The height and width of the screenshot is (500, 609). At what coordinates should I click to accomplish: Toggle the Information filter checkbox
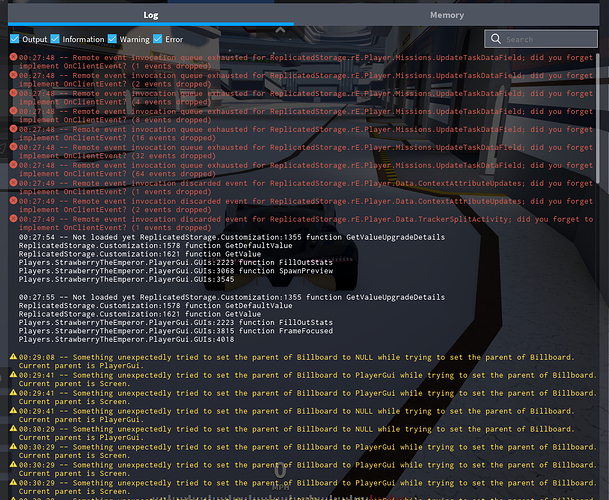tap(55, 39)
